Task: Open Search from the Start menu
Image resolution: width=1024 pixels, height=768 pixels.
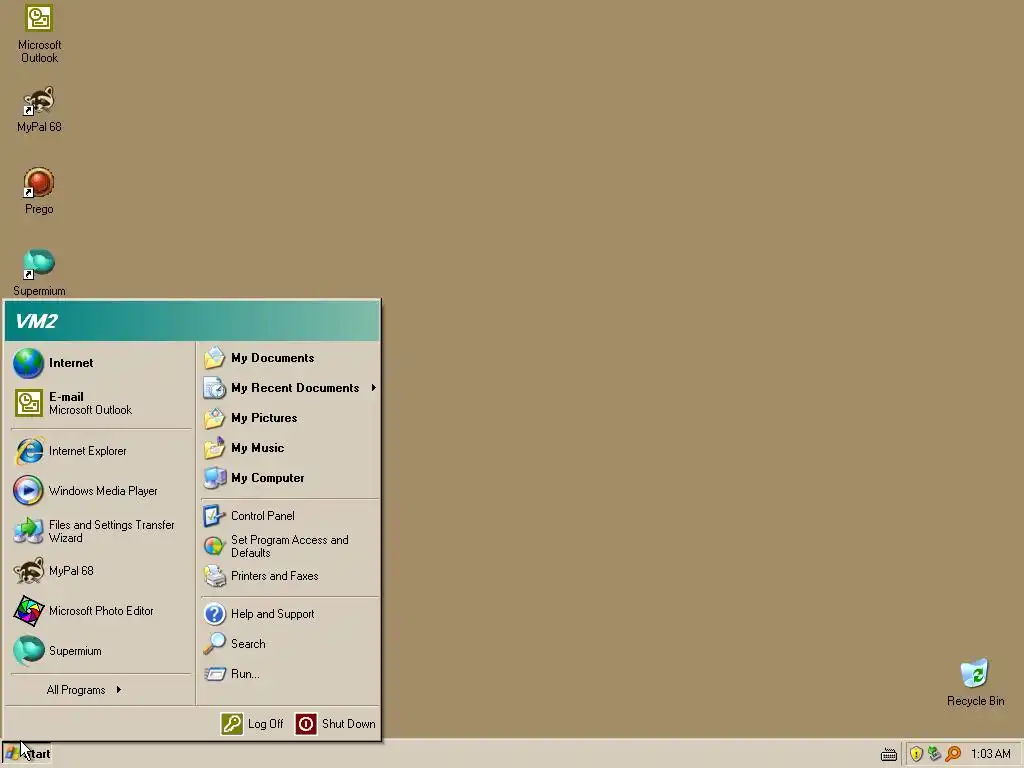Action: coord(289,644)
